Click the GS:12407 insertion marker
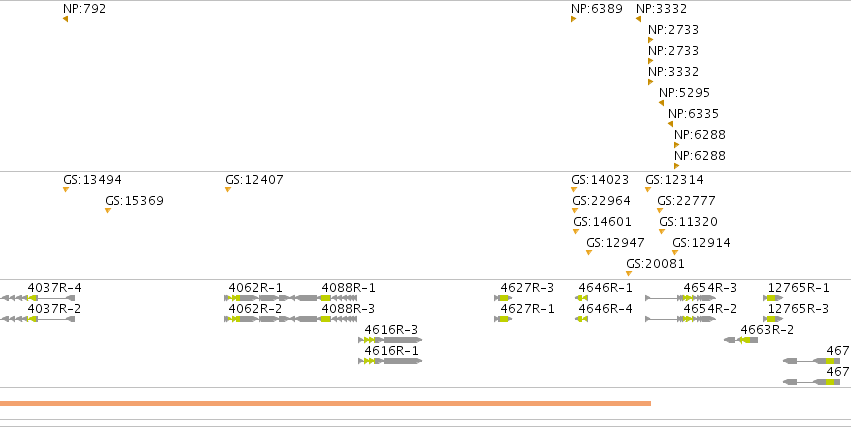This screenshot has height=427, width=851. 228,189
